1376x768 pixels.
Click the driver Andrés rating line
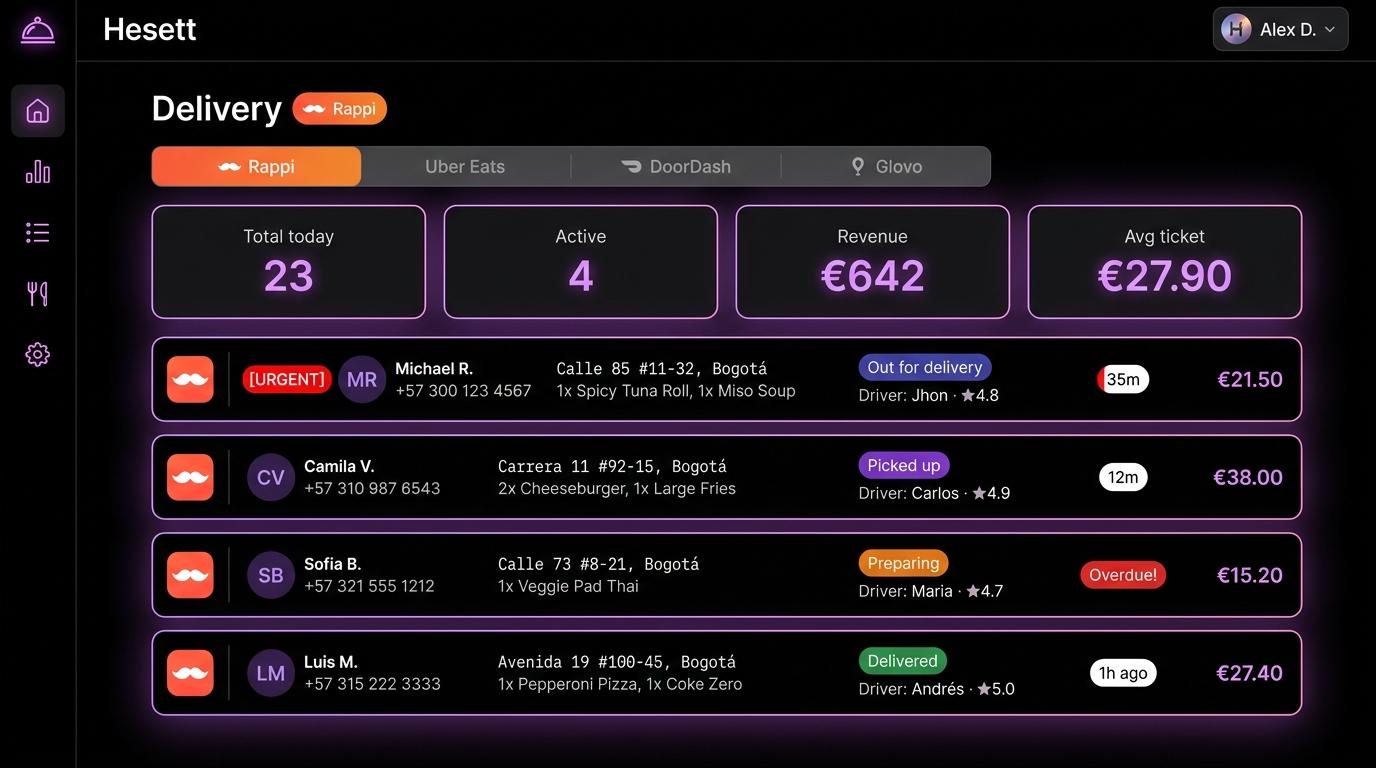point(937,689)
